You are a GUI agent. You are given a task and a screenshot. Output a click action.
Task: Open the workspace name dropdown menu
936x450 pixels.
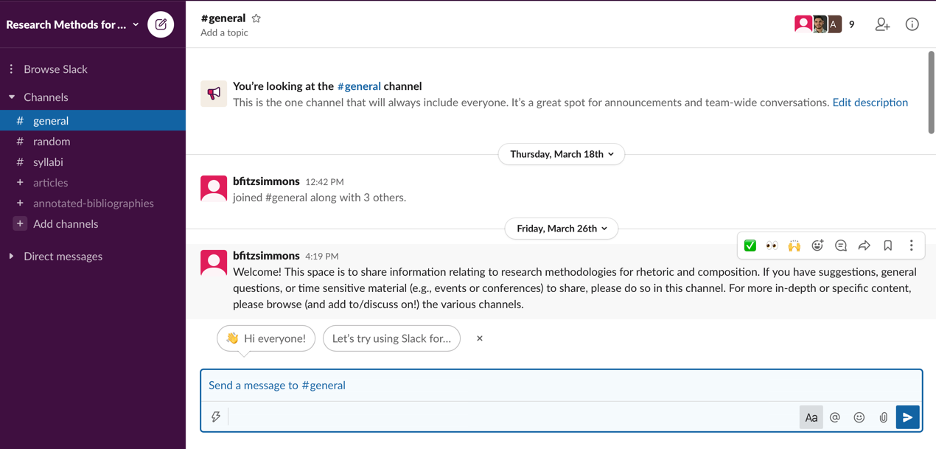[72, 24]
